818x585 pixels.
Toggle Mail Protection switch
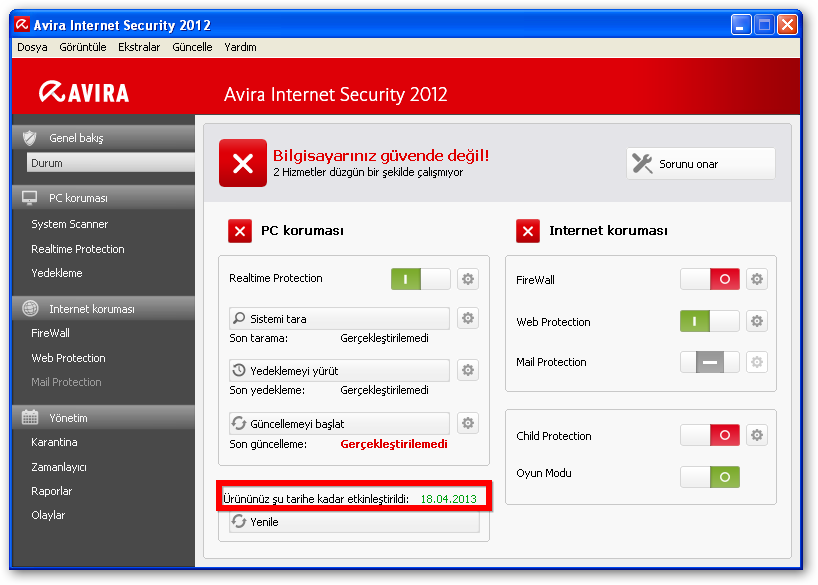(x=709, y=362)
